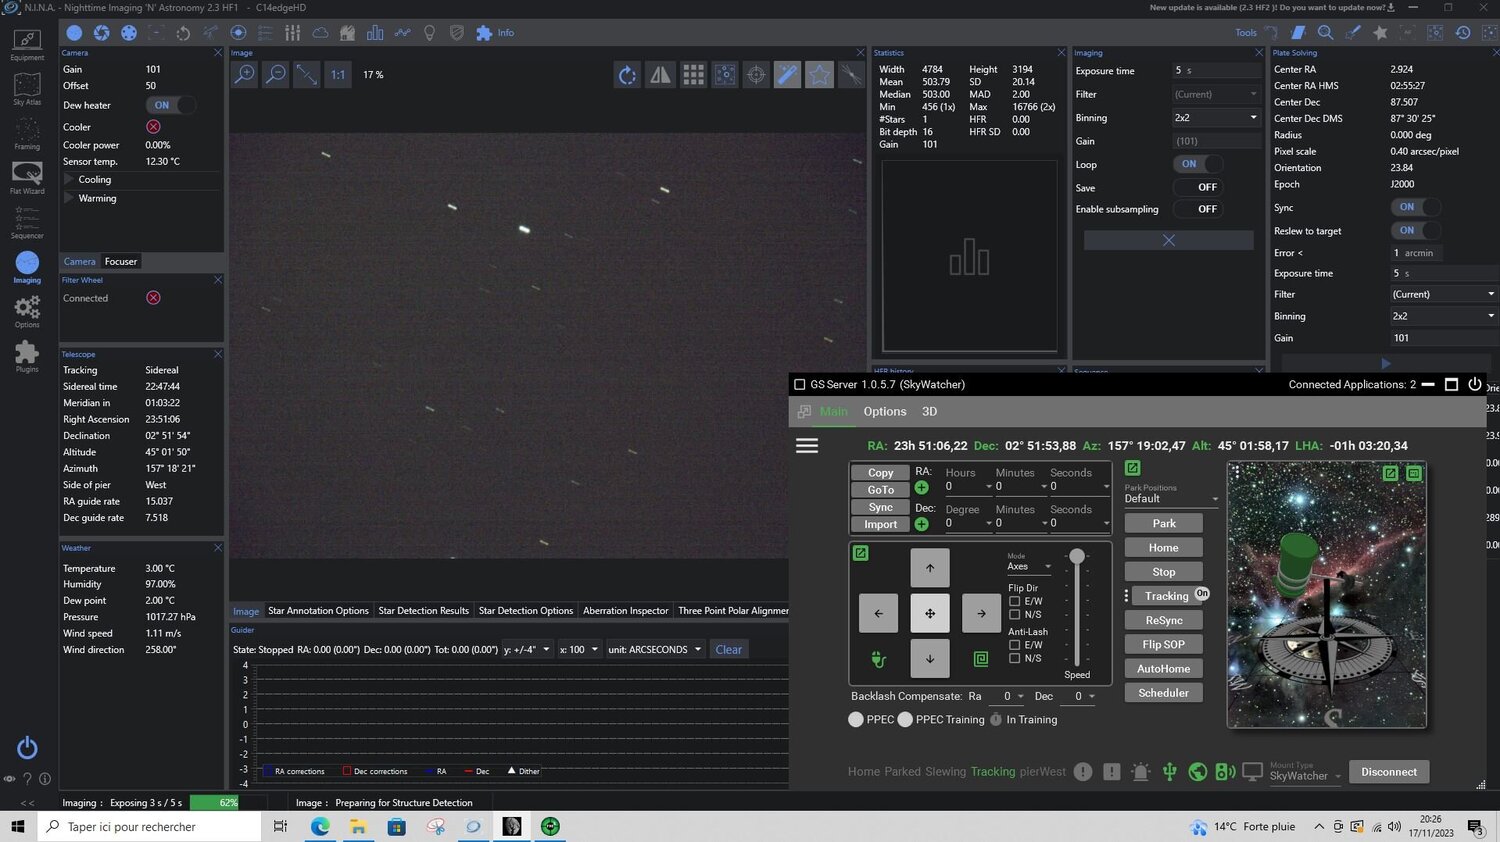Toggle the crosshair overlay icon
The width and height of the screenshot is (1500, 842).
tap(757, 75)
